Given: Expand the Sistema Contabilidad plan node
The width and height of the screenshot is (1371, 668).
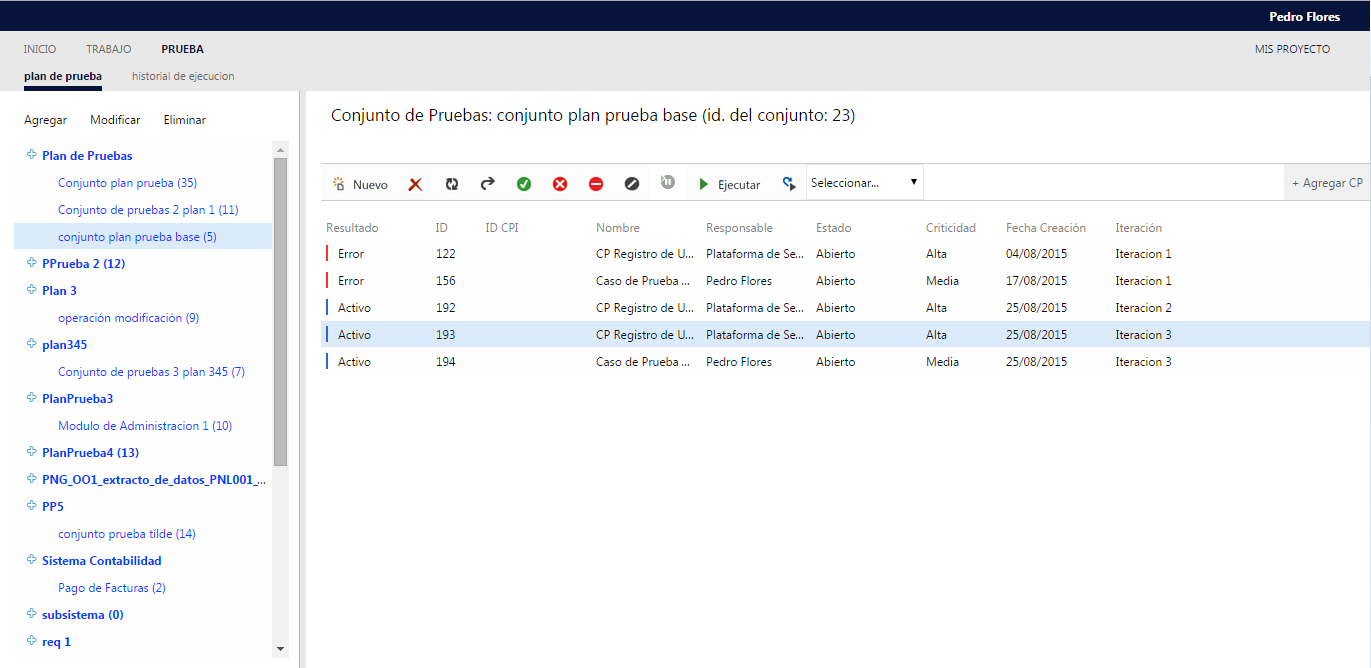Looking at the screenshot, I should [31, 561].
